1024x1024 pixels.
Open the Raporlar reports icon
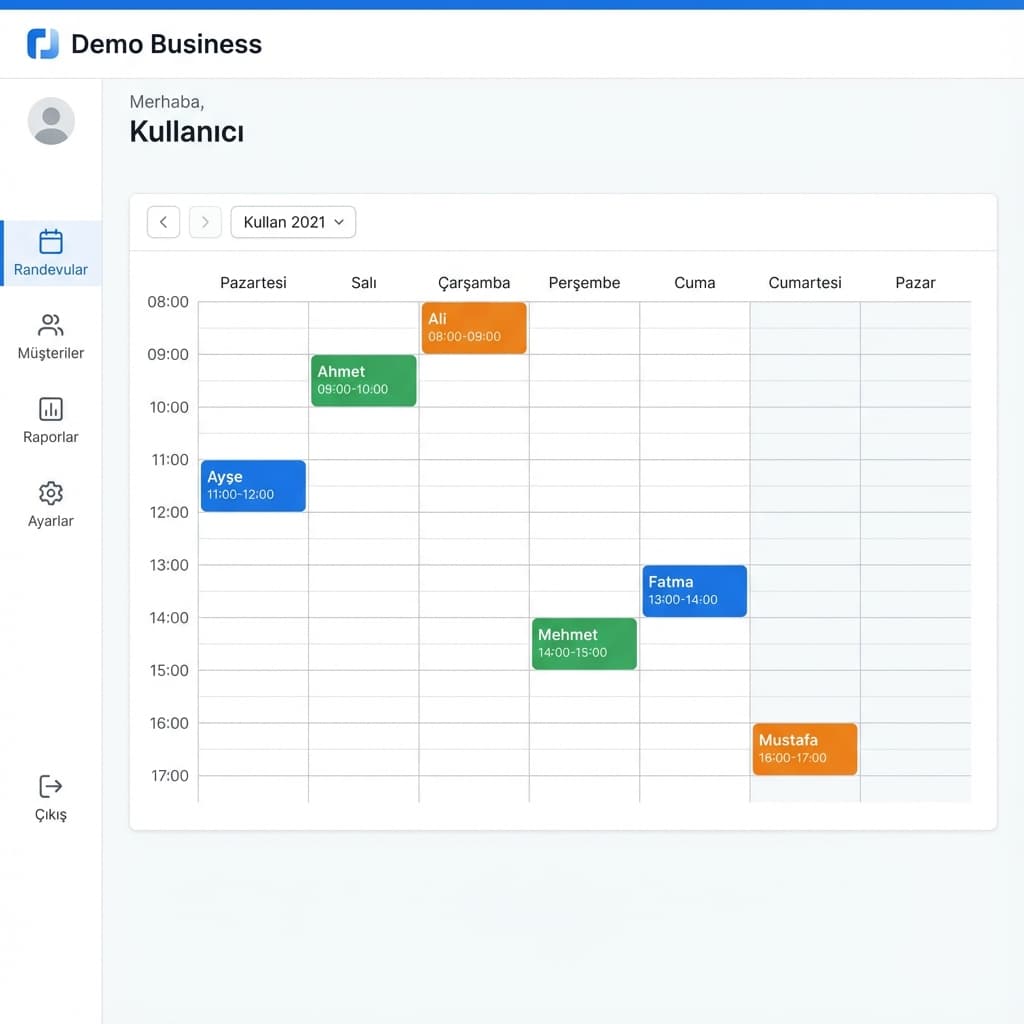51,410
